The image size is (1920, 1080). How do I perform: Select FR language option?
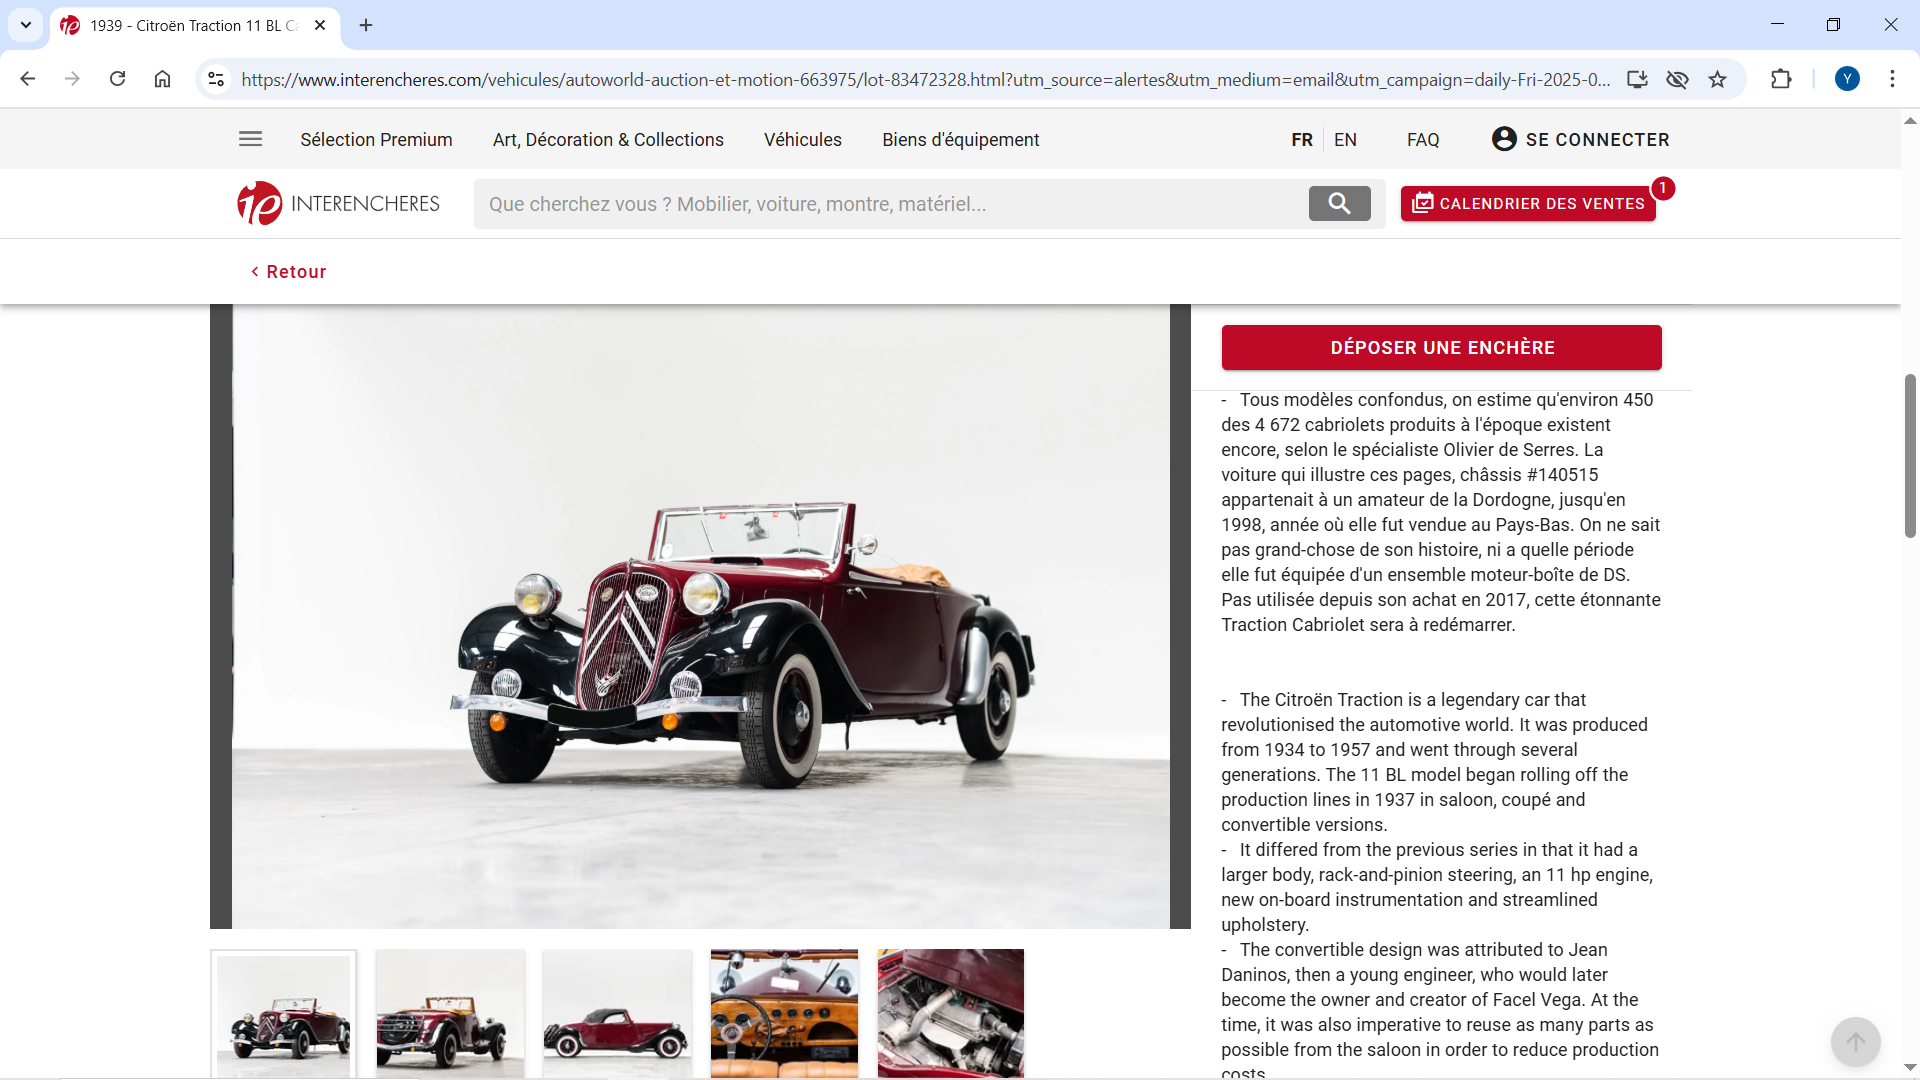[x=1301, y=140]
